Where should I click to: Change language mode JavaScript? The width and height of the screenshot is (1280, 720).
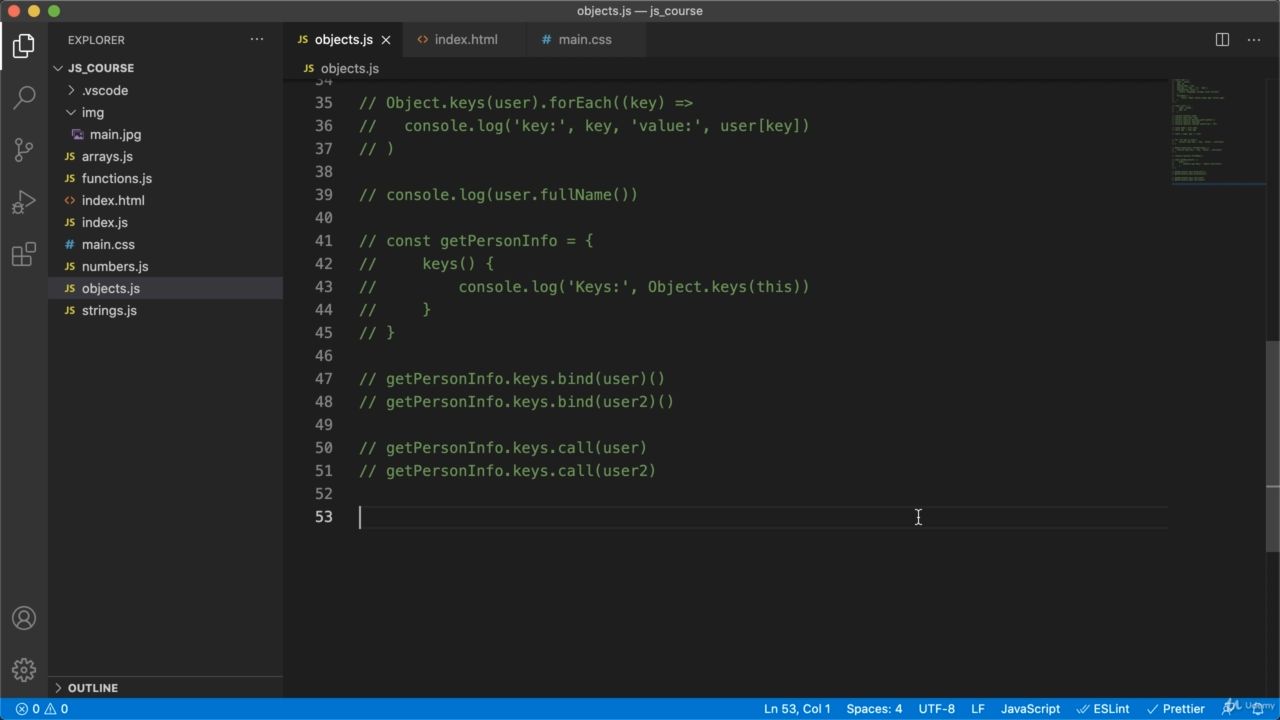click(1030, 709)
